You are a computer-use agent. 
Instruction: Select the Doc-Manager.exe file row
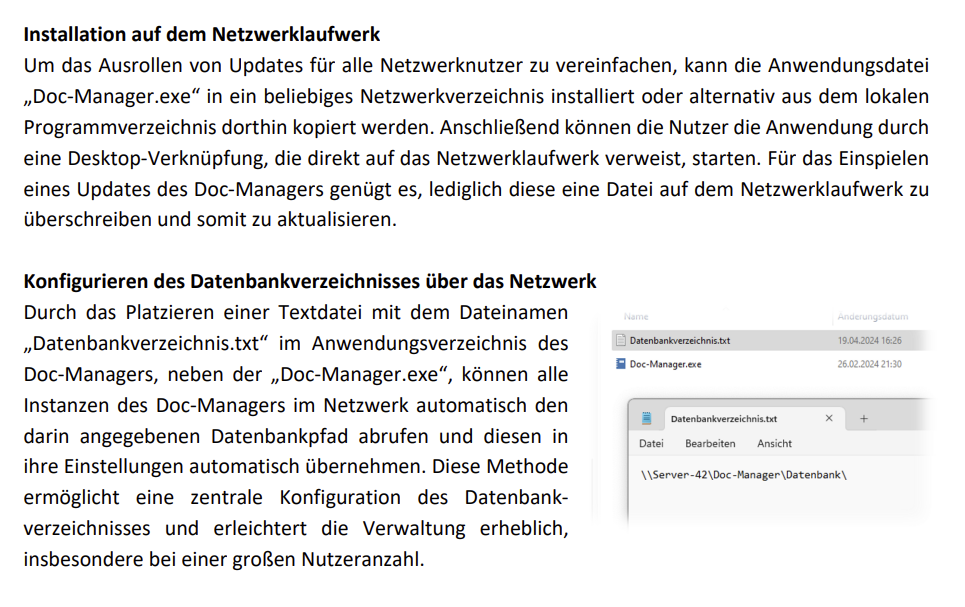pyautogui.click(x=772, y=364)
